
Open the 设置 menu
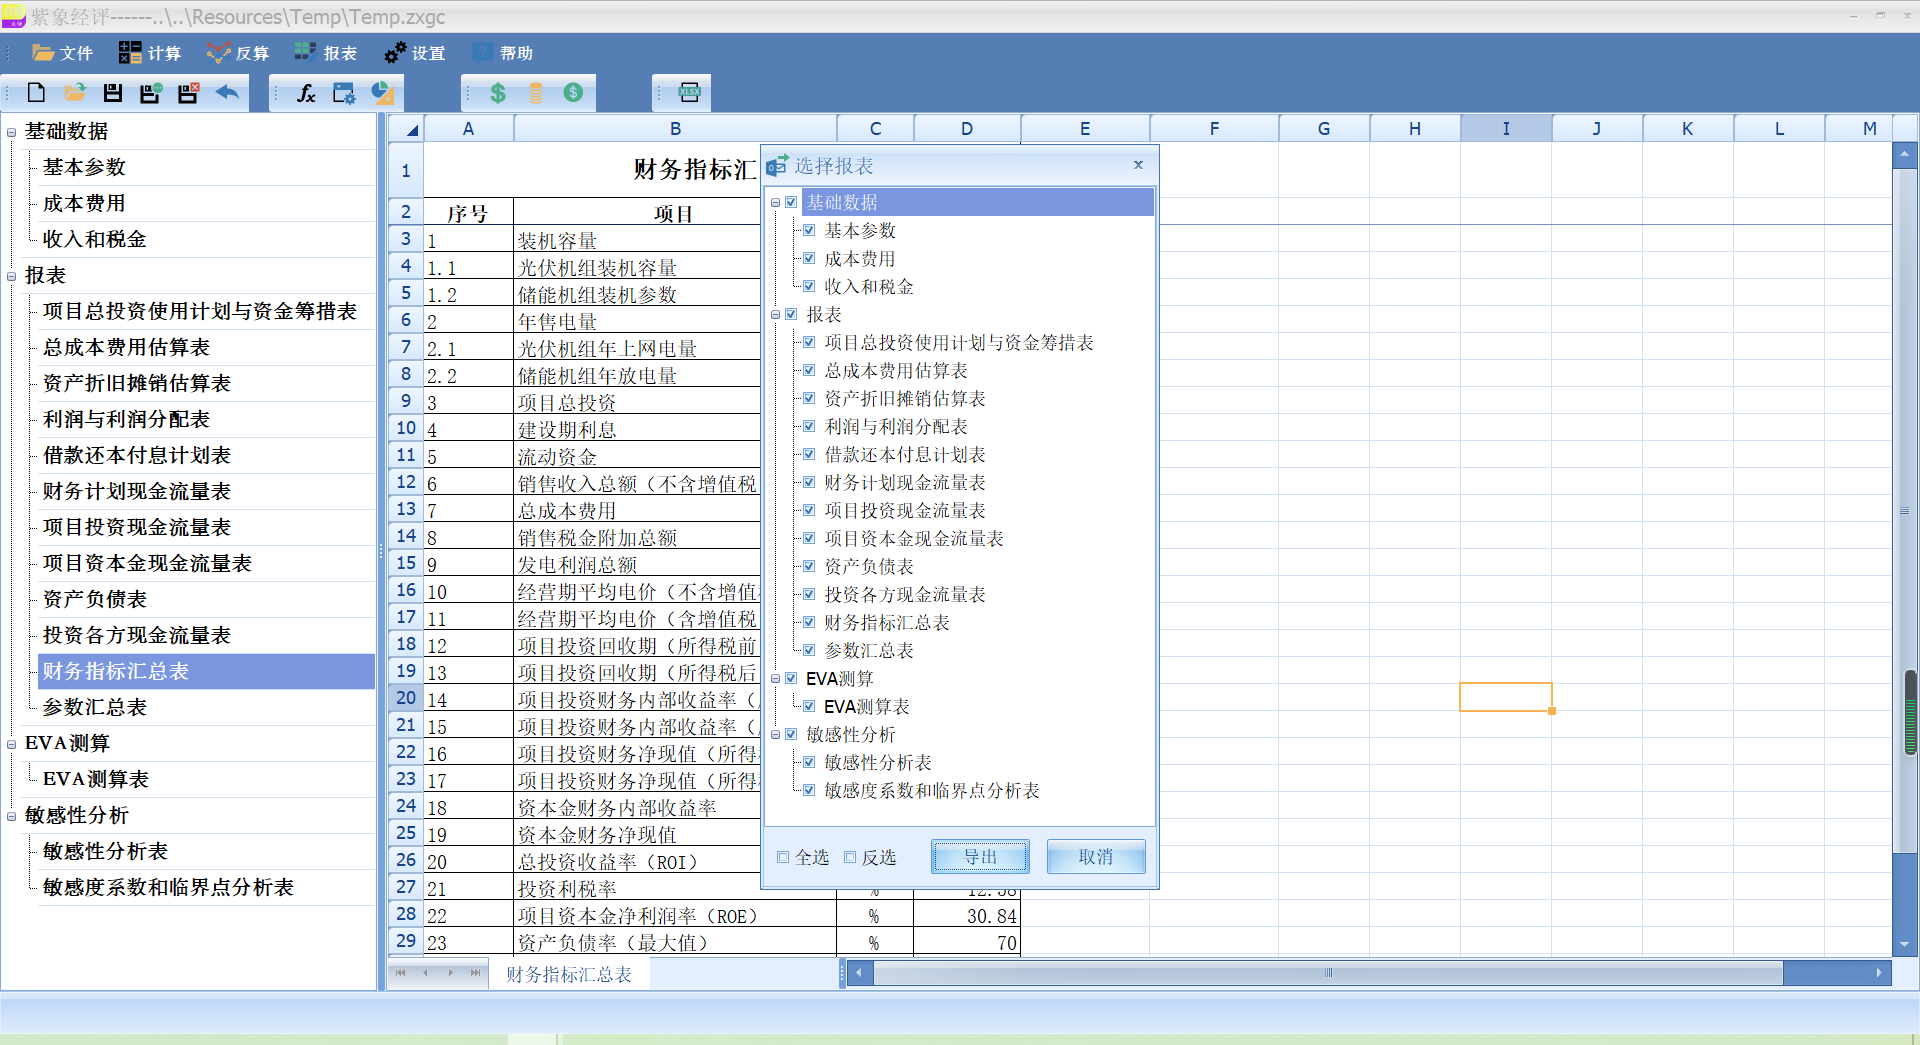pyautogui.click(x=415, y=53)
